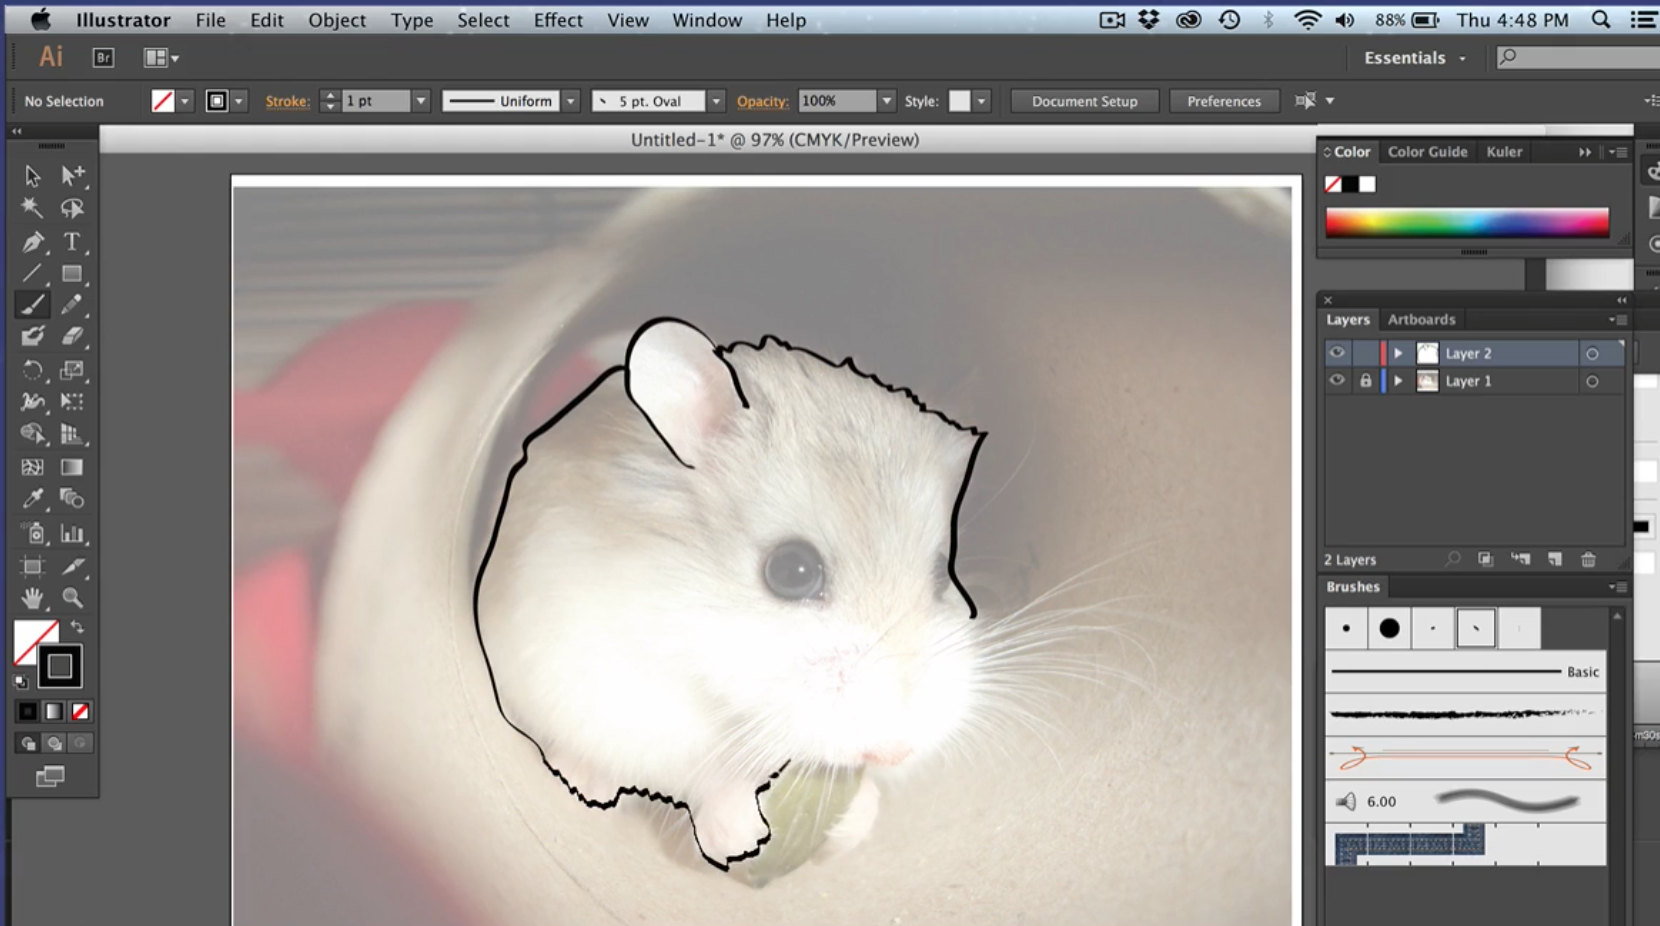The height and width of the screenshot is (926, 1660).
Task: Select the Gradient tool
Action: (72, 467)
